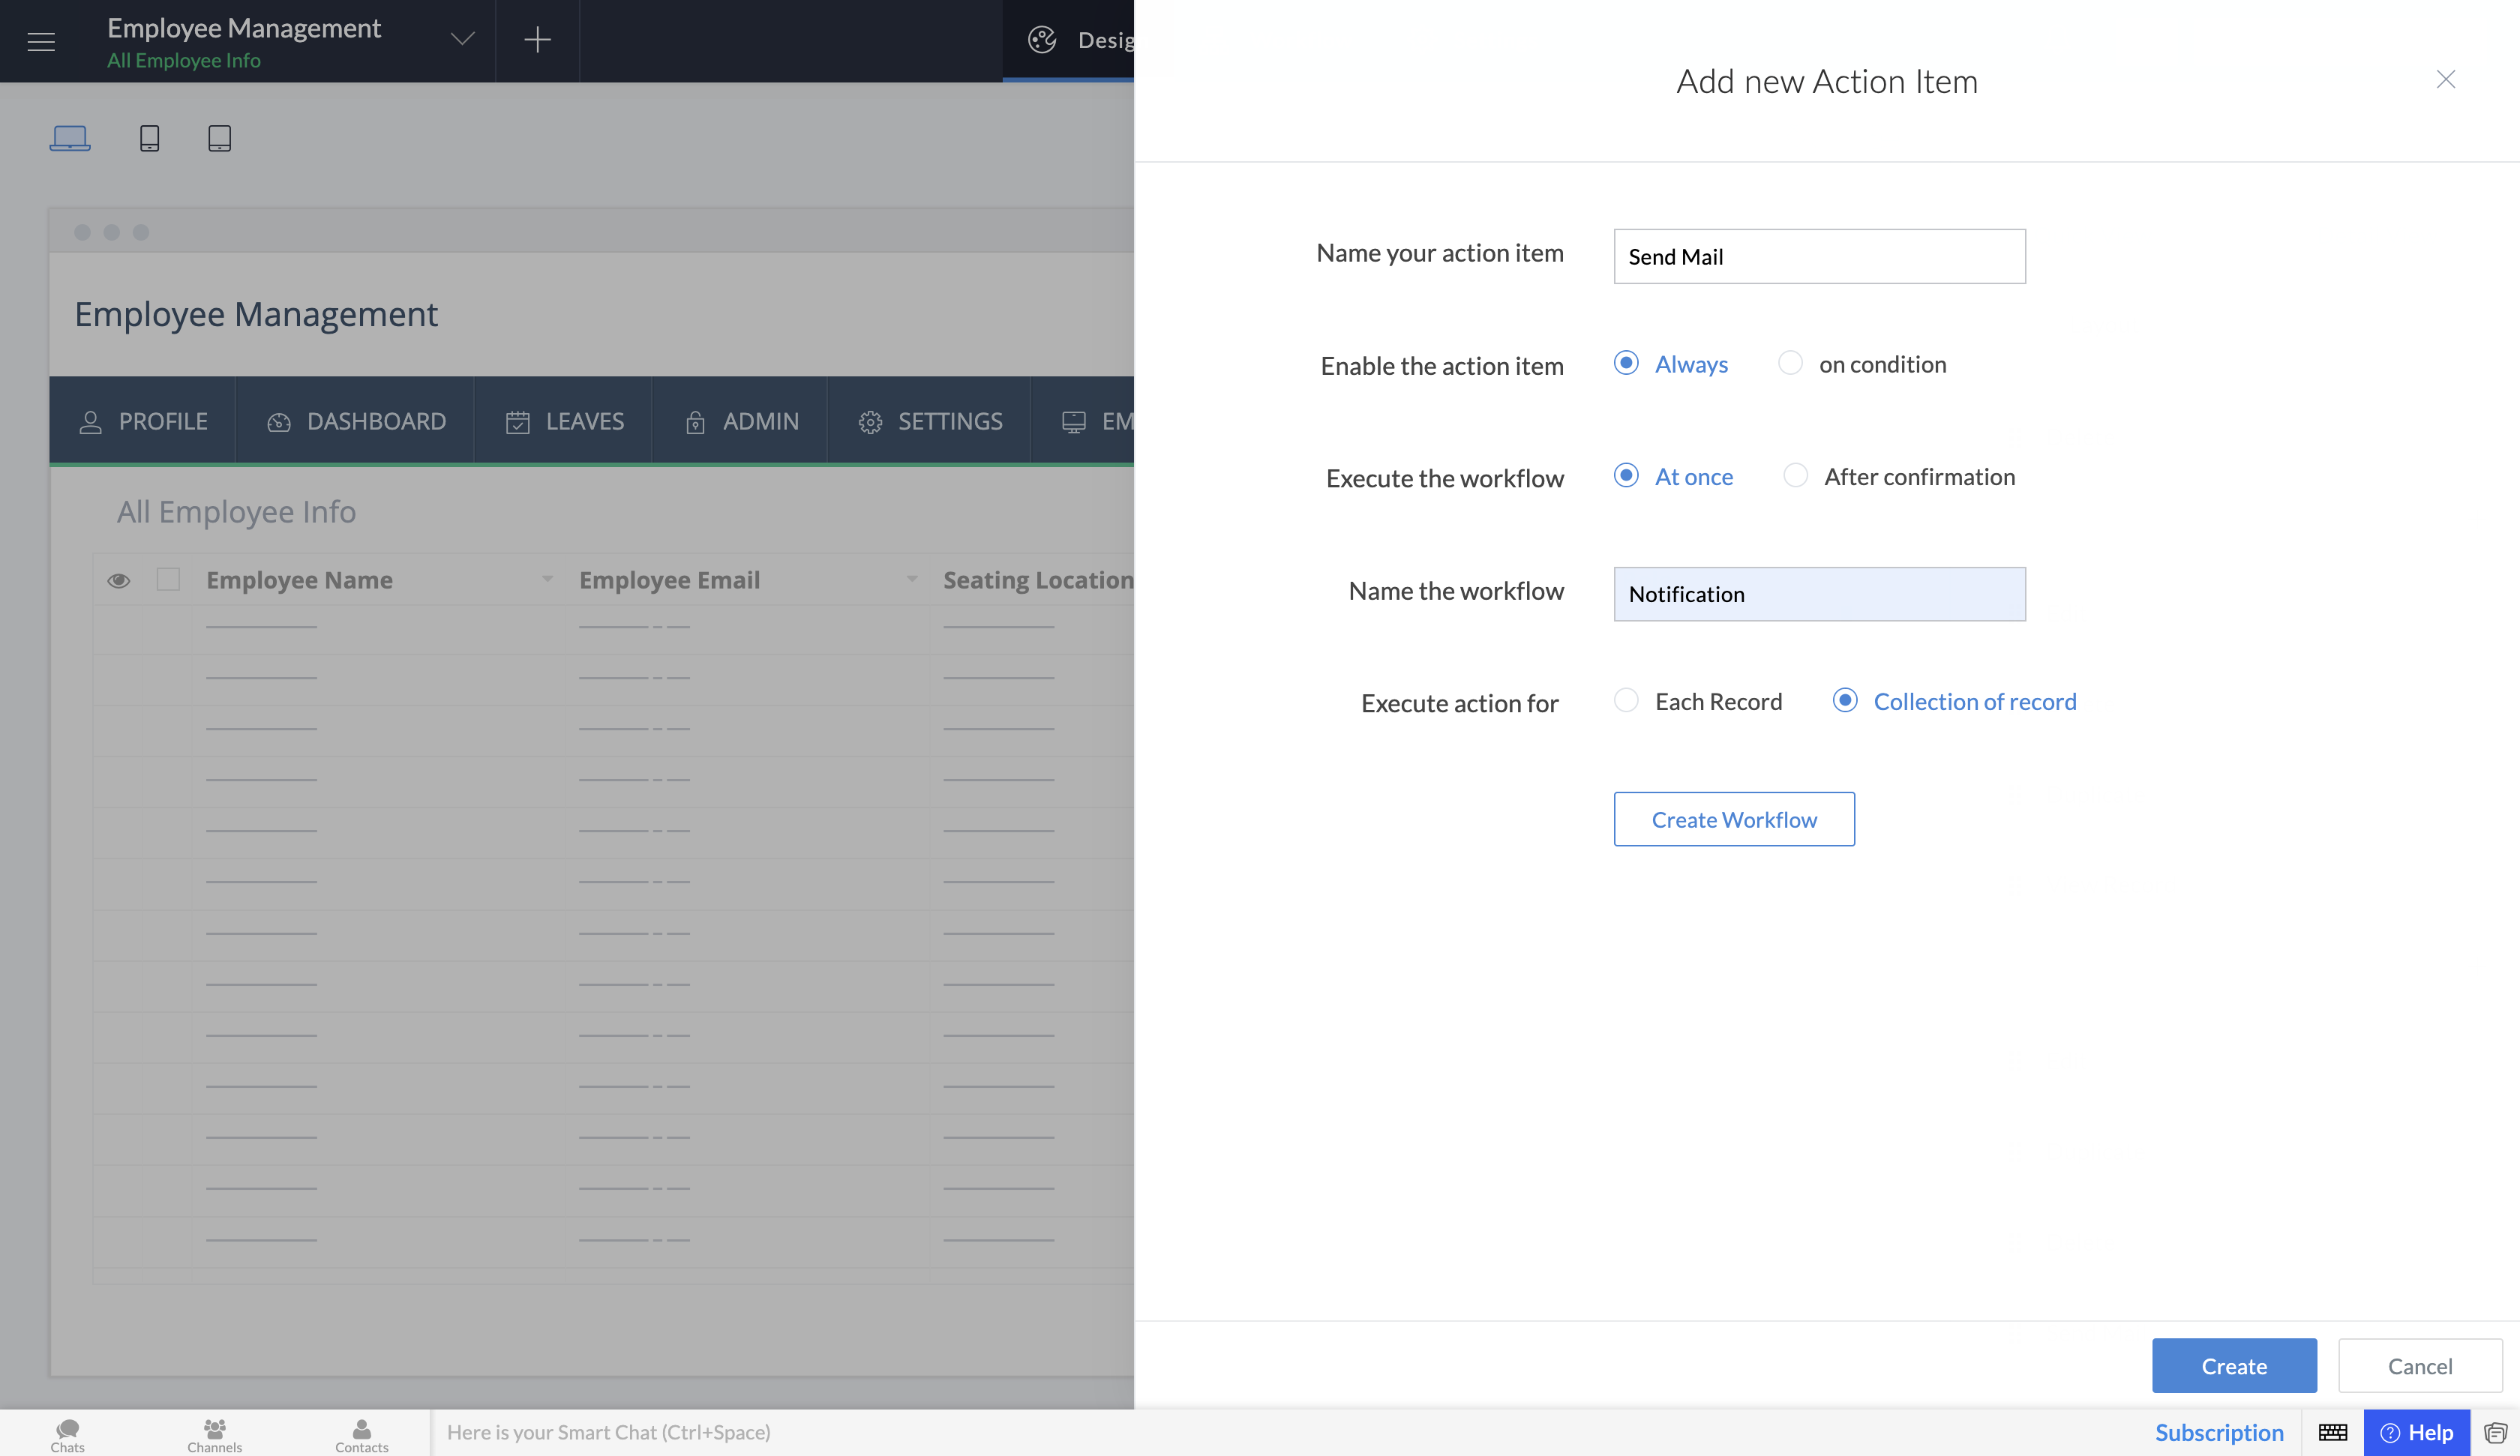Switch to tablet preview device icon
Viewport: 2520px width, 1456px height.
point(219,137)
